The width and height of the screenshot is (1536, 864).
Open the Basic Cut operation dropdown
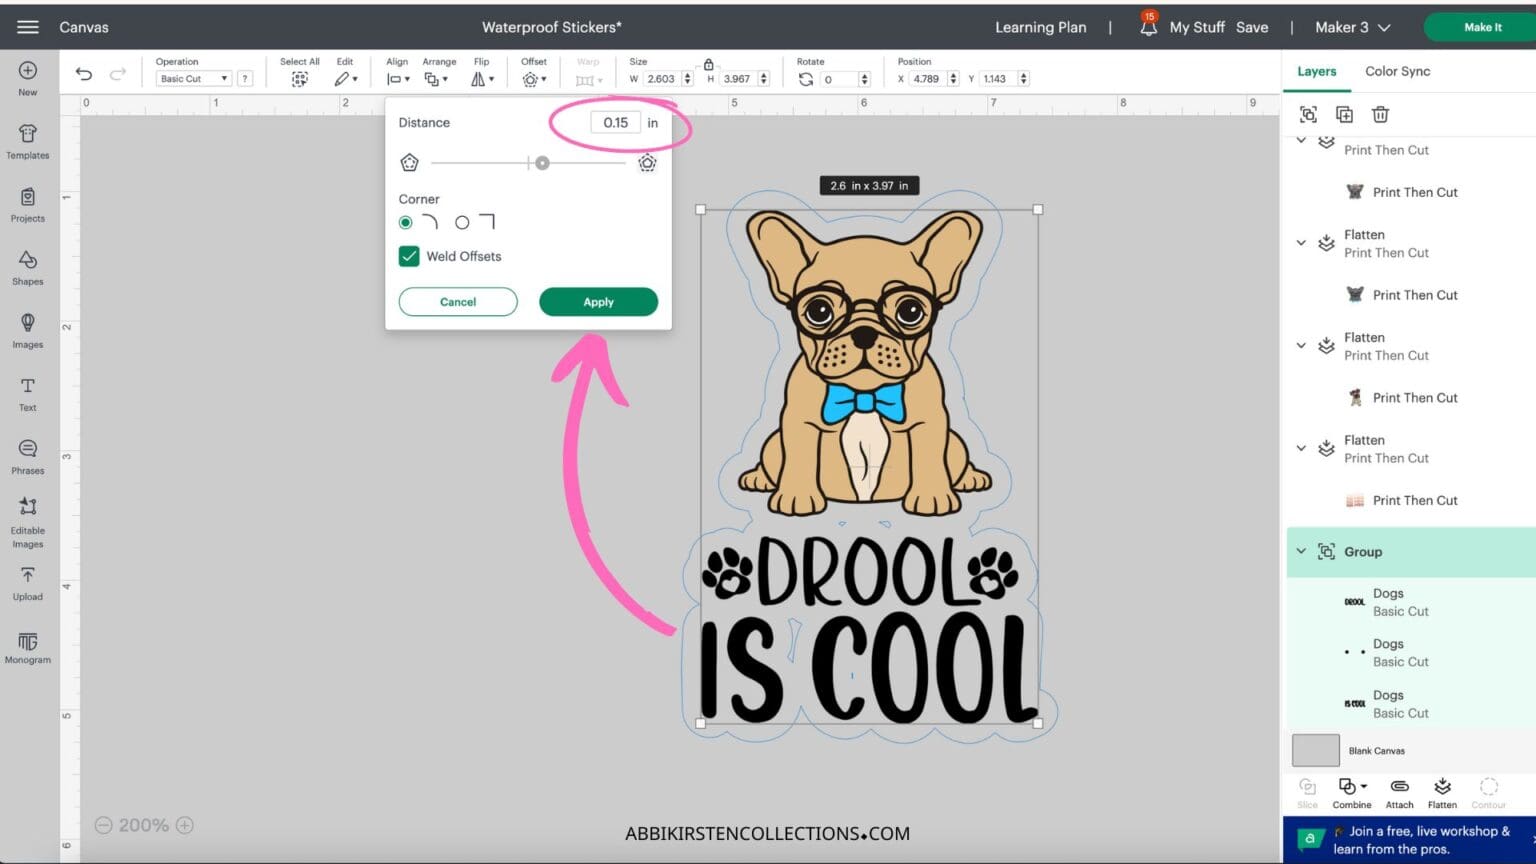193,78
